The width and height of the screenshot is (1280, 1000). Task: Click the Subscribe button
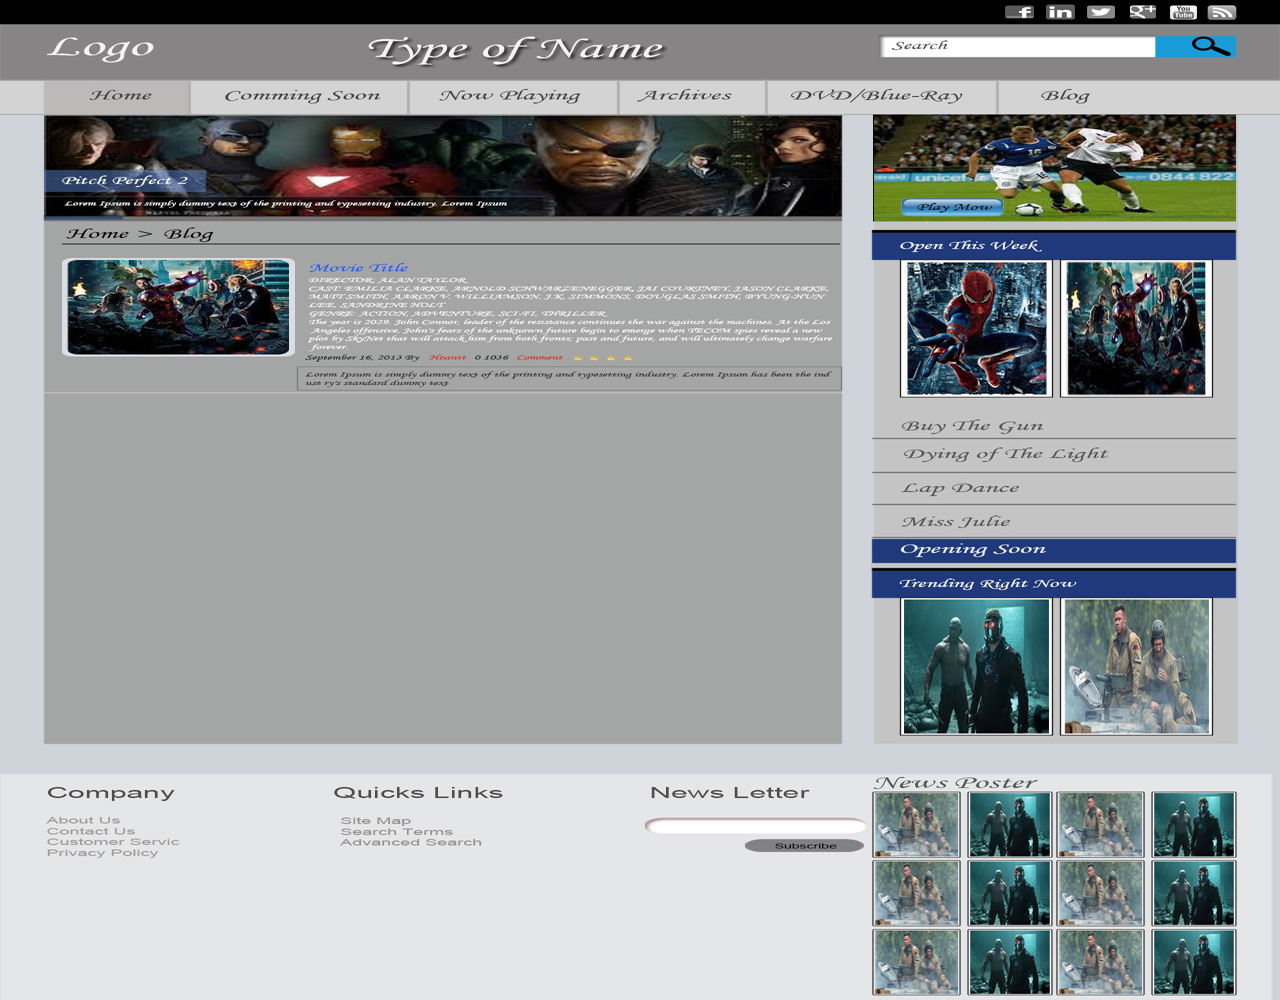point(805,846)
